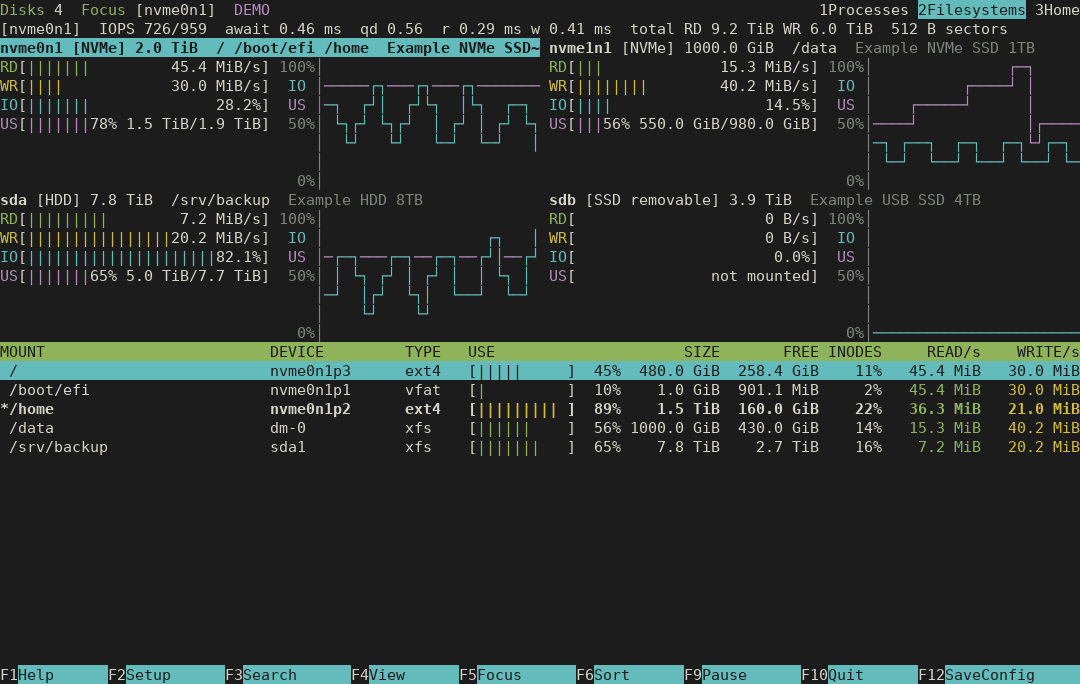This screenshot has width=1080, height=684.
Task: Activate F3 Search
Action: (x=288, y=674)
